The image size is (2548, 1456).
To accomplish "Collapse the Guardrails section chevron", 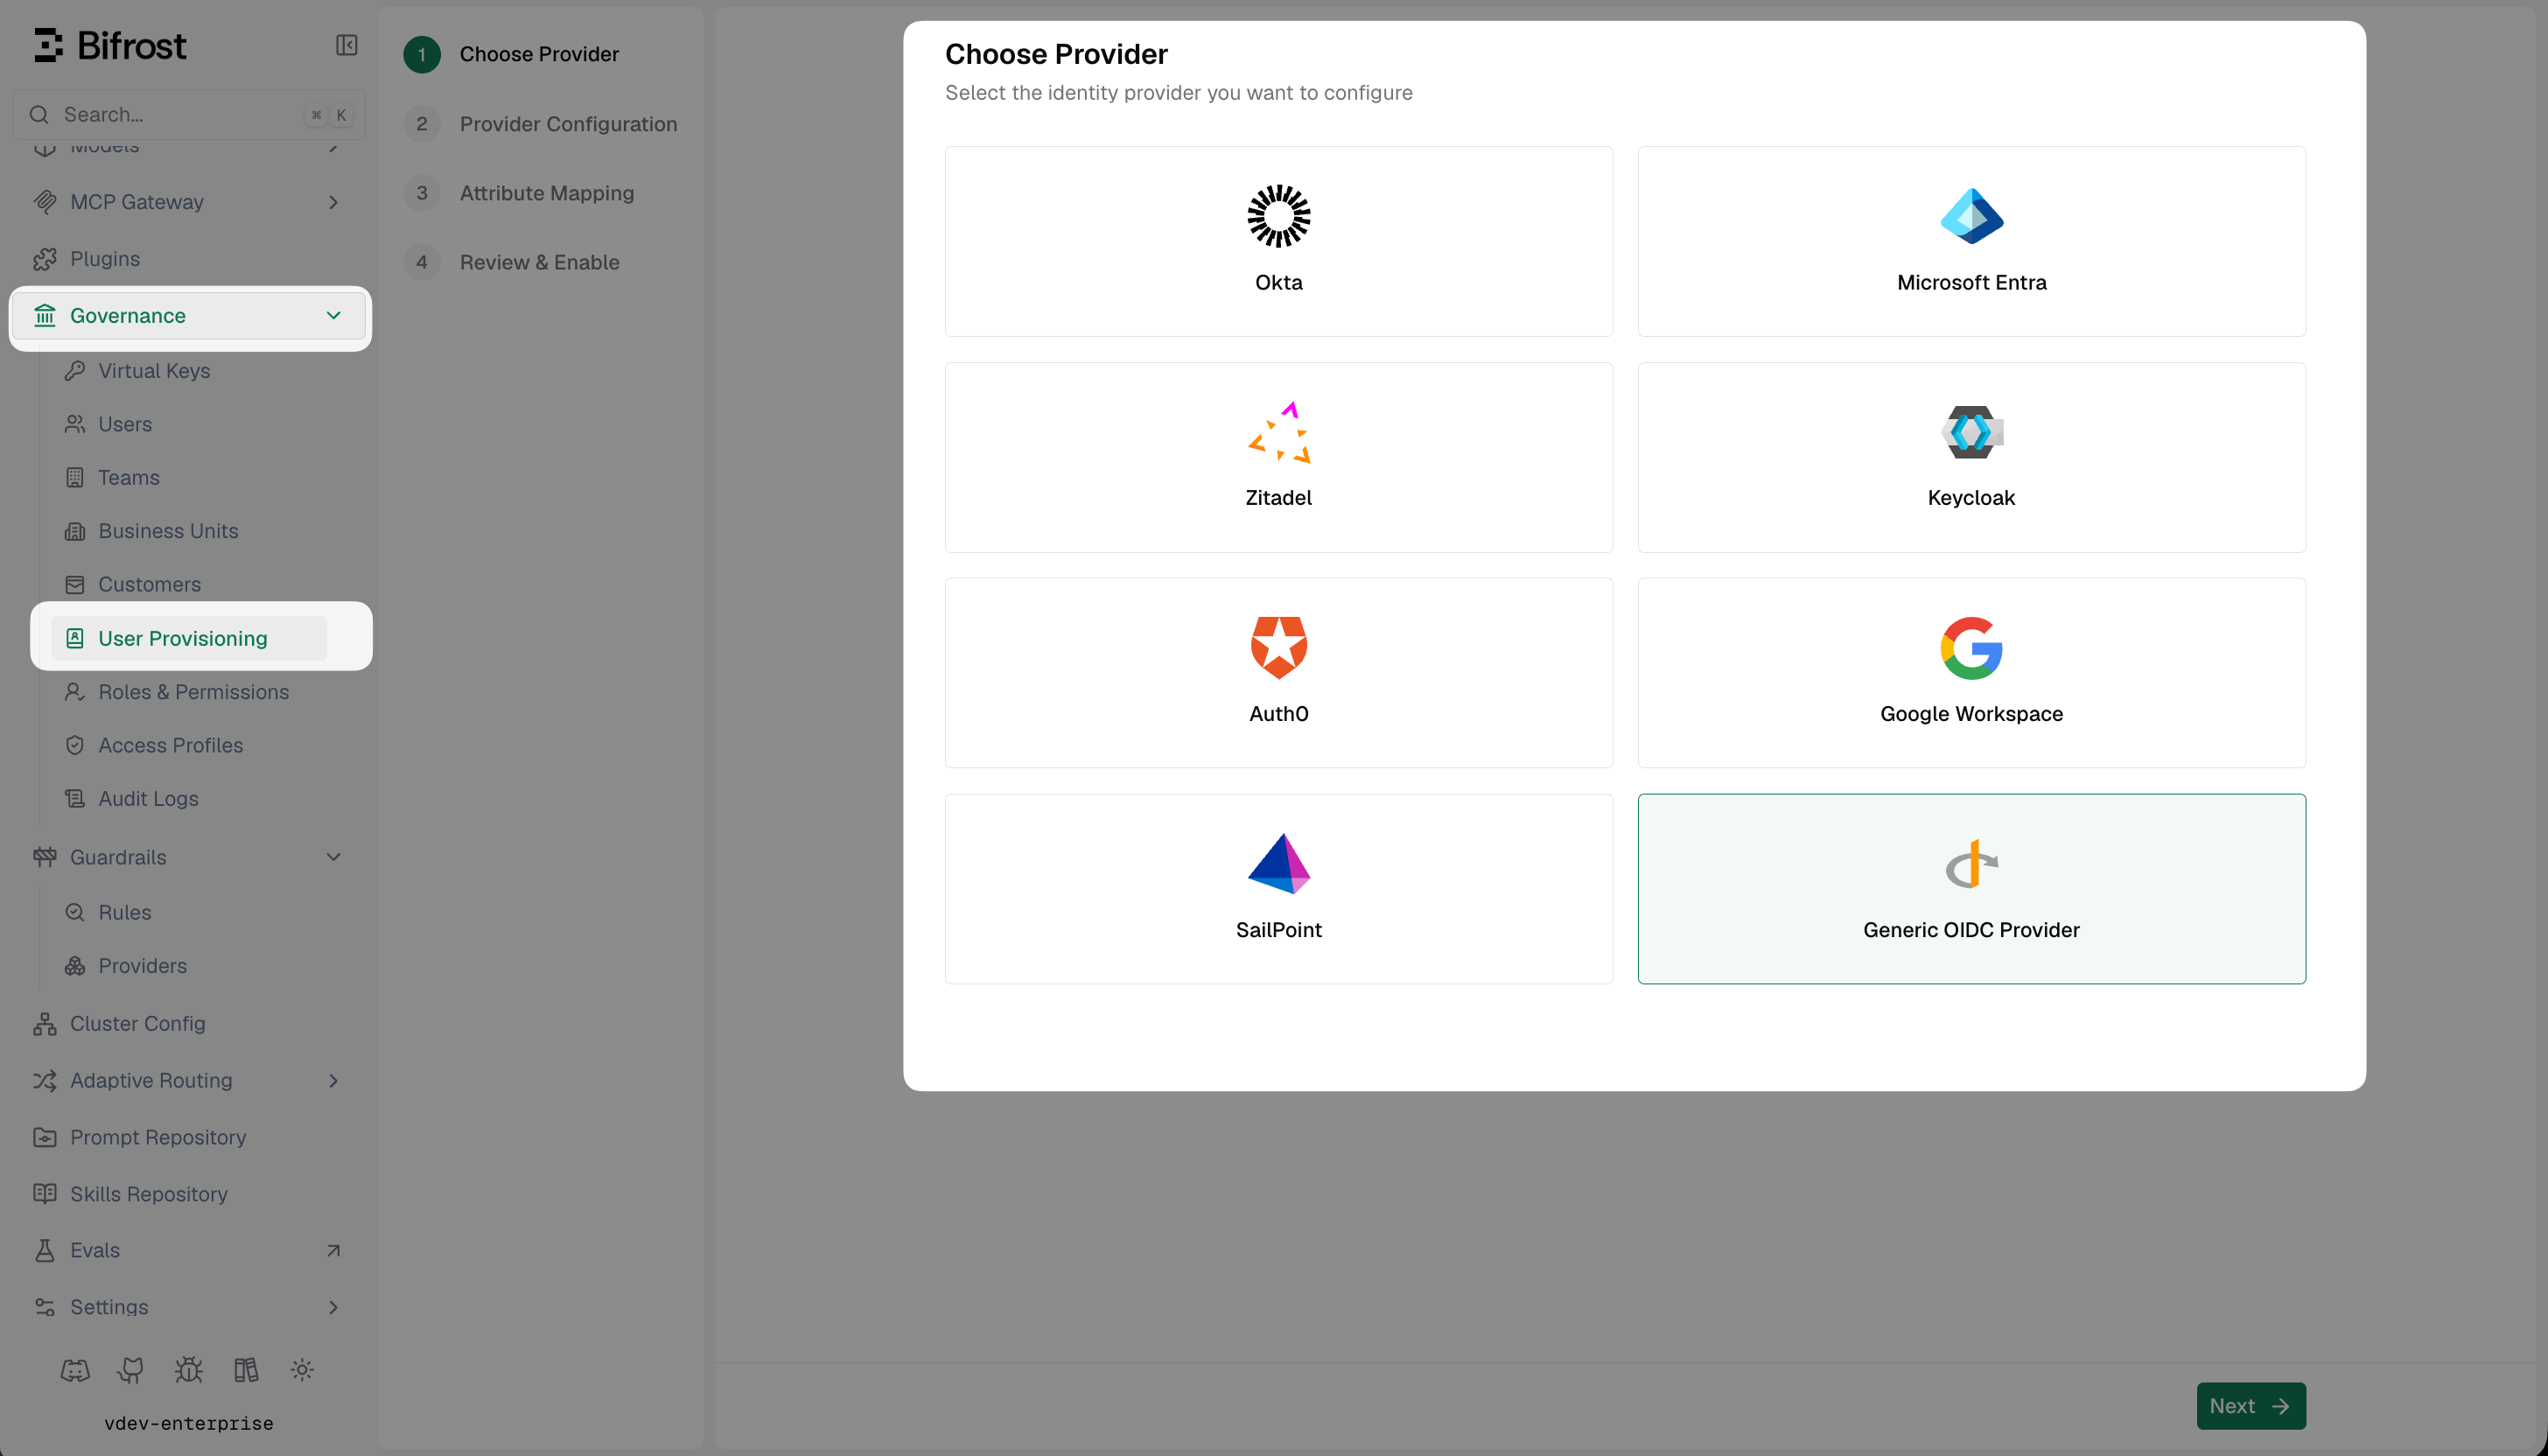I will pos(333,857).
